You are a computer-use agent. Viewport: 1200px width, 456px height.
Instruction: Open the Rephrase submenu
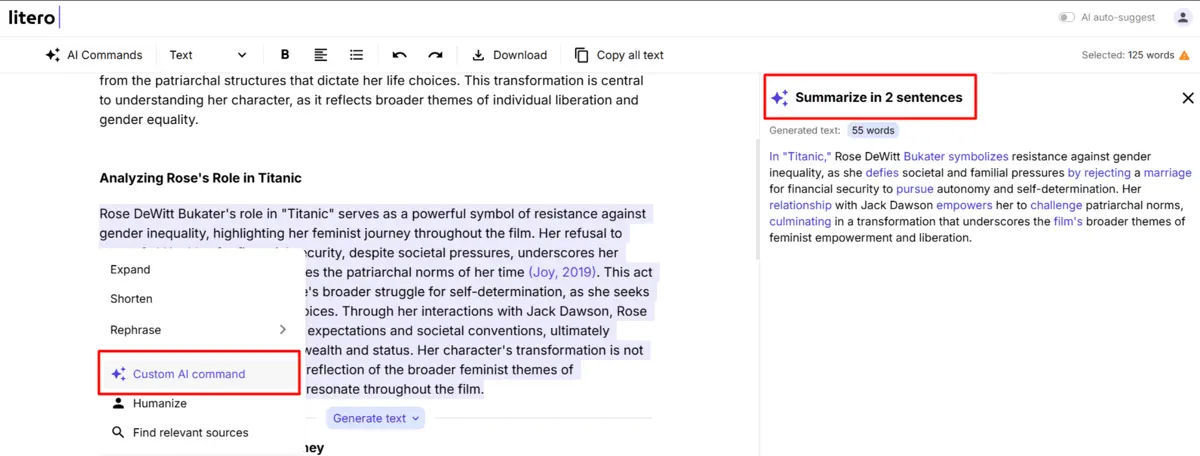click(198, 329)
